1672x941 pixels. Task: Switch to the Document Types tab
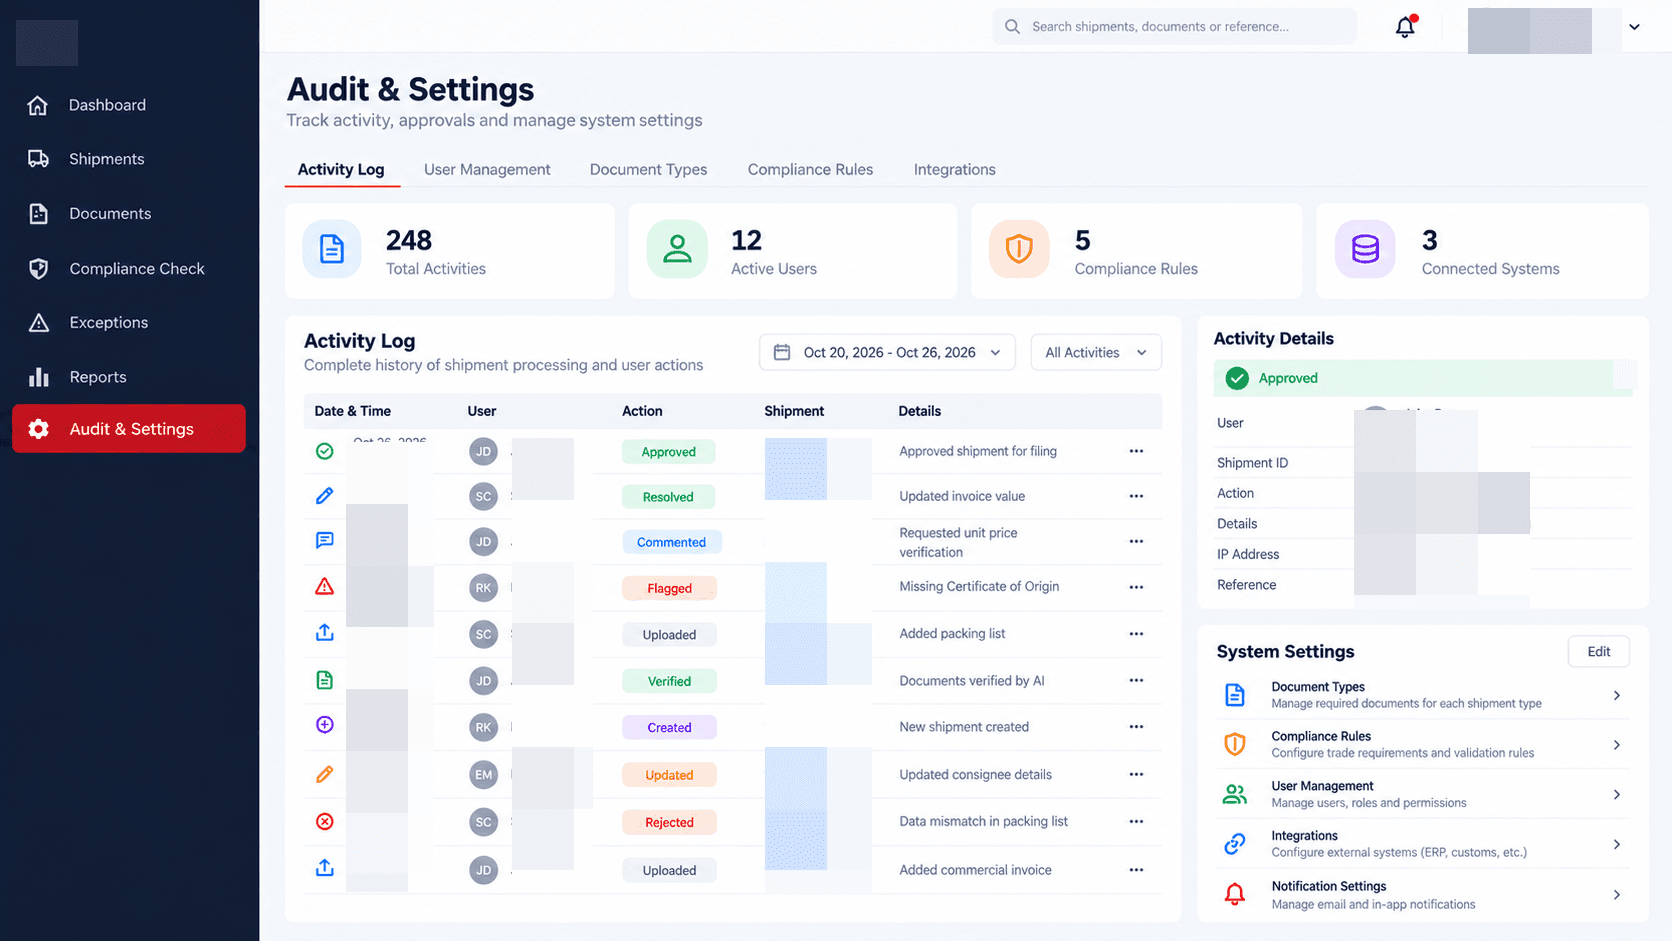[648, 169]
